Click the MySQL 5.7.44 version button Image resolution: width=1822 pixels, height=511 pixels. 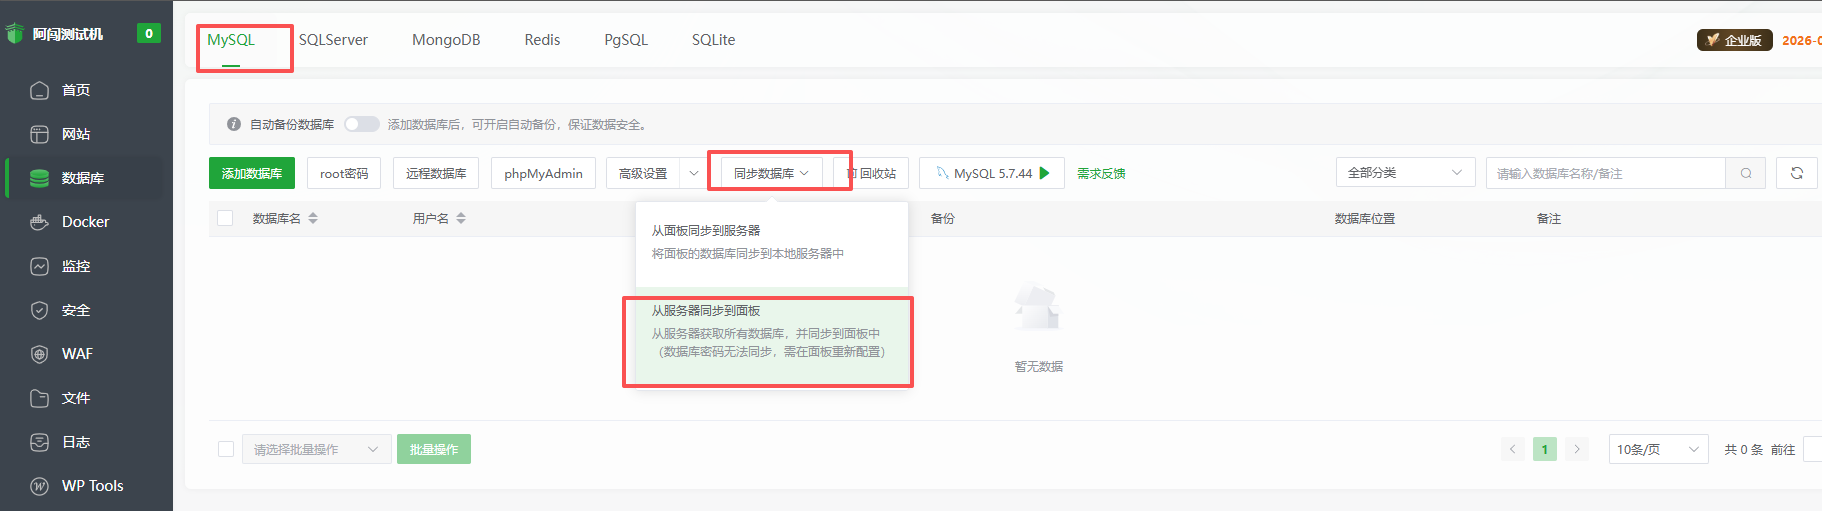pyautogui.click(x=992, y=173)
